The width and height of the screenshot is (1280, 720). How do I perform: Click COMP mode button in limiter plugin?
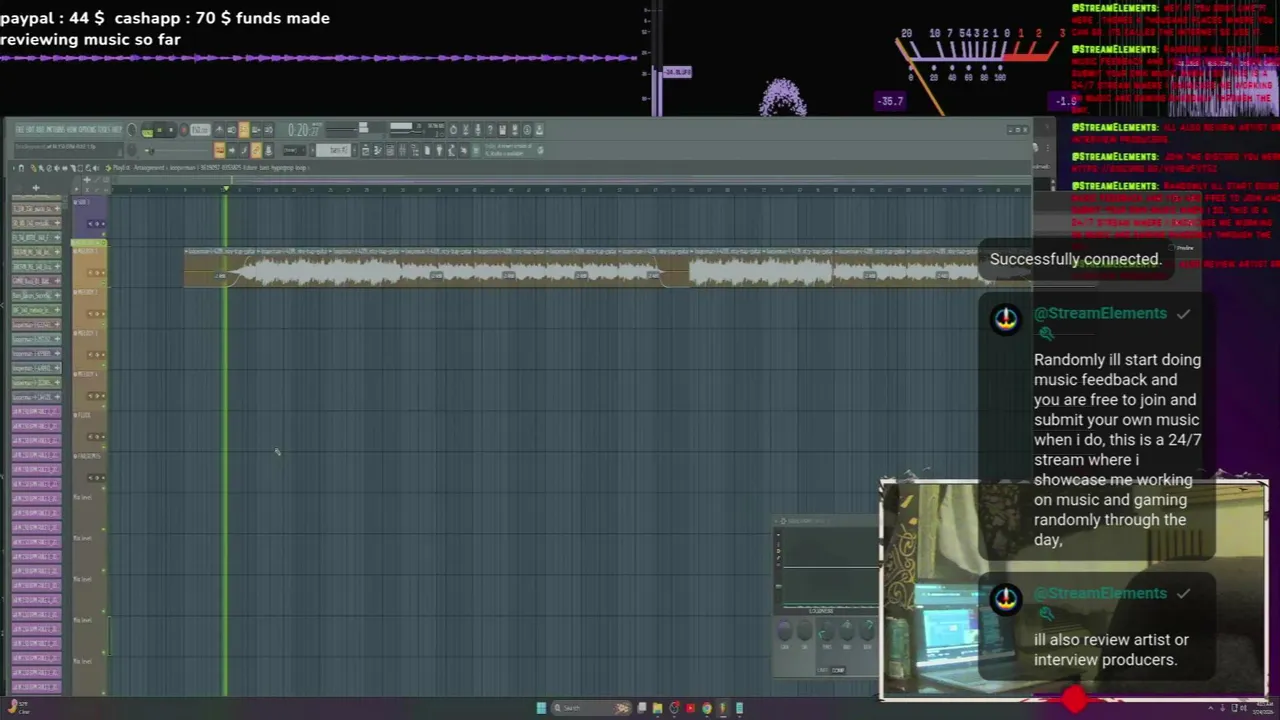point(838,671)
